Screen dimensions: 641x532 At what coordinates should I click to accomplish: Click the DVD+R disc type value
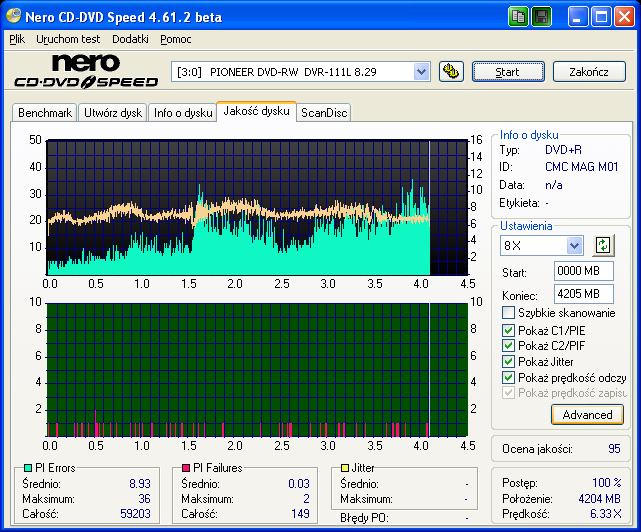tap(563, 150)
